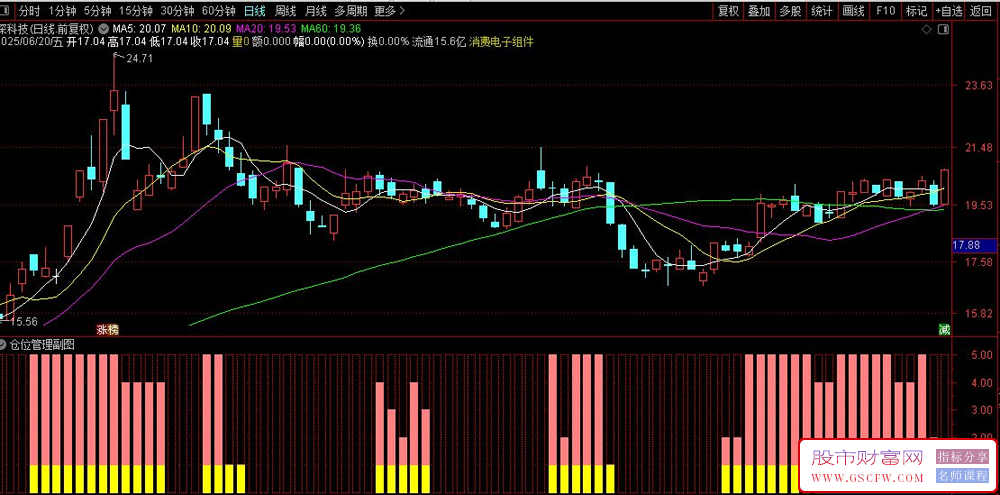Expand the 仓位管理副图 indicator dropdown
Image resolution: width=1000 pixels, height=495 pixels.
[x=4, y=344]
